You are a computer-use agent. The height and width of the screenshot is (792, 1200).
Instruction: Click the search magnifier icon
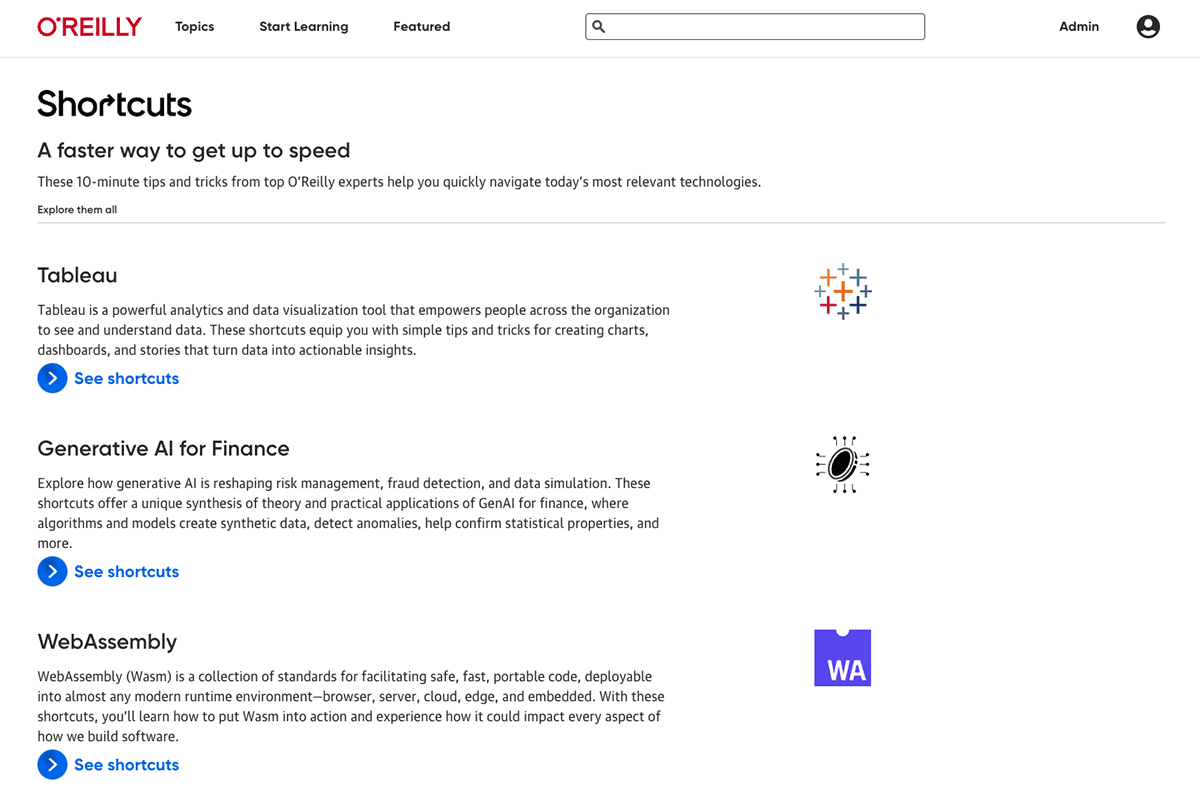coord(599,27)
